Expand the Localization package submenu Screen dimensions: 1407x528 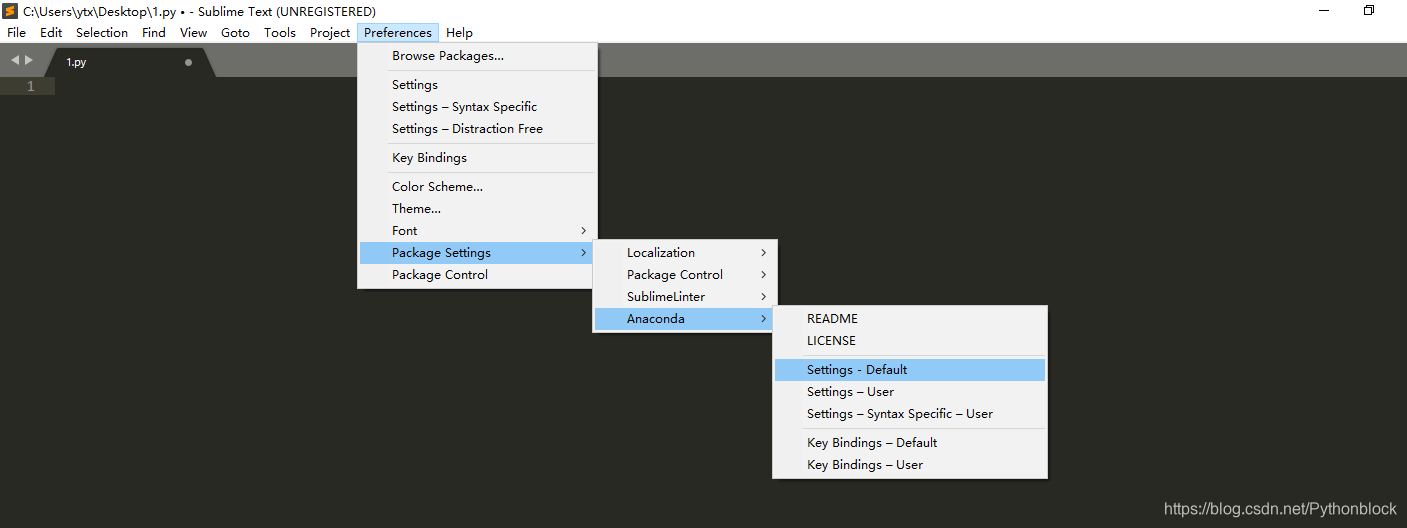tap(685, 253)
